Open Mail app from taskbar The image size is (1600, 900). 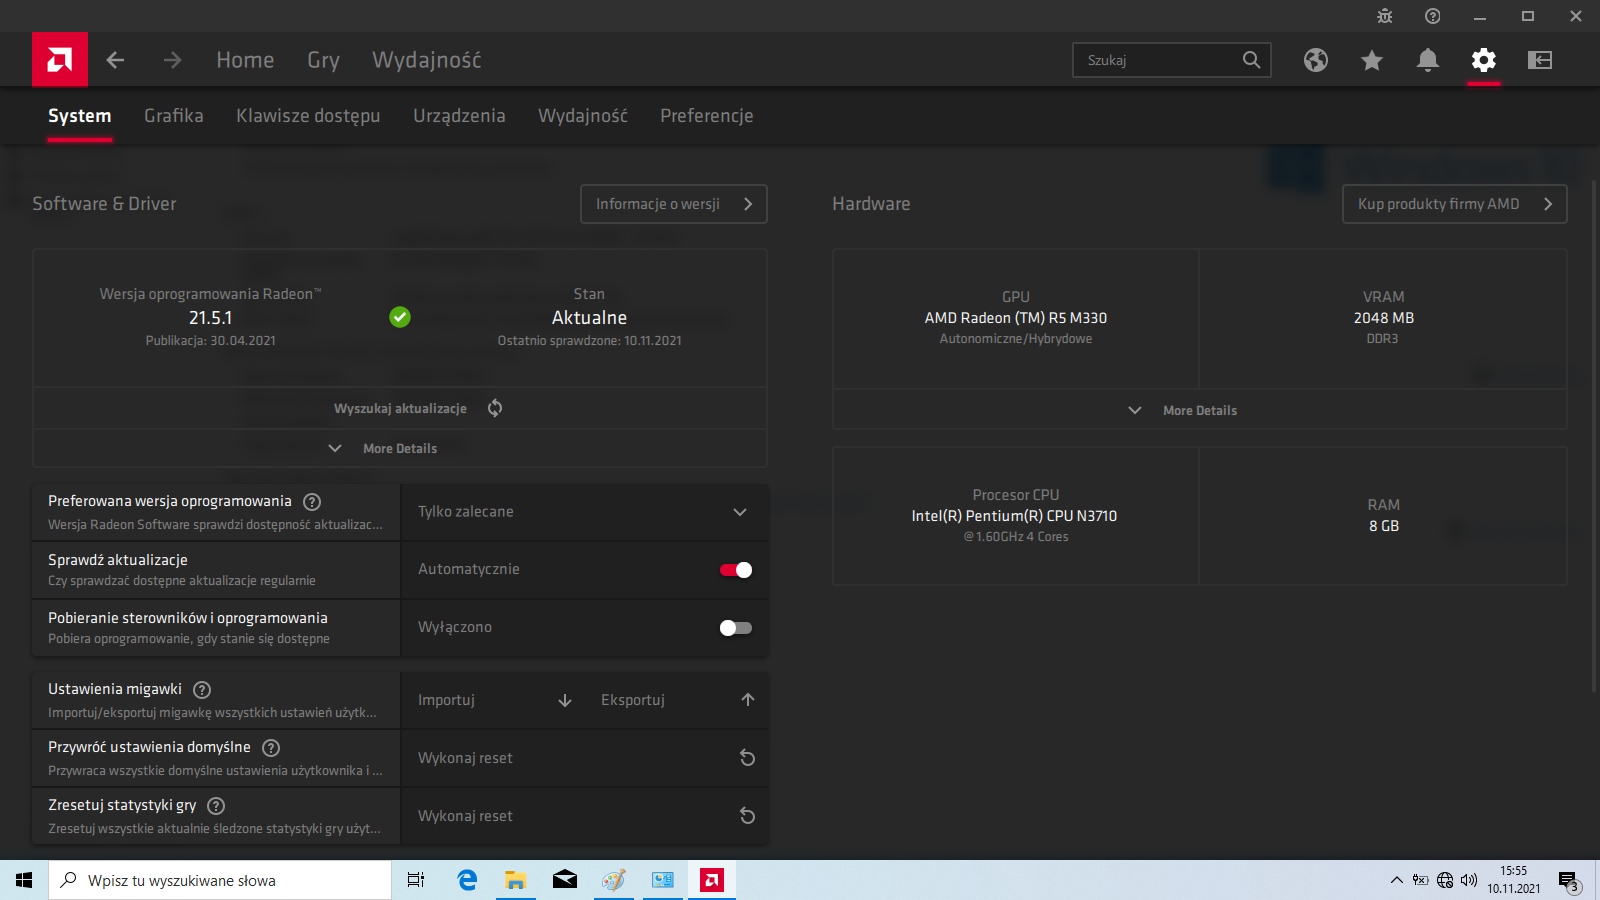[565, 880]
